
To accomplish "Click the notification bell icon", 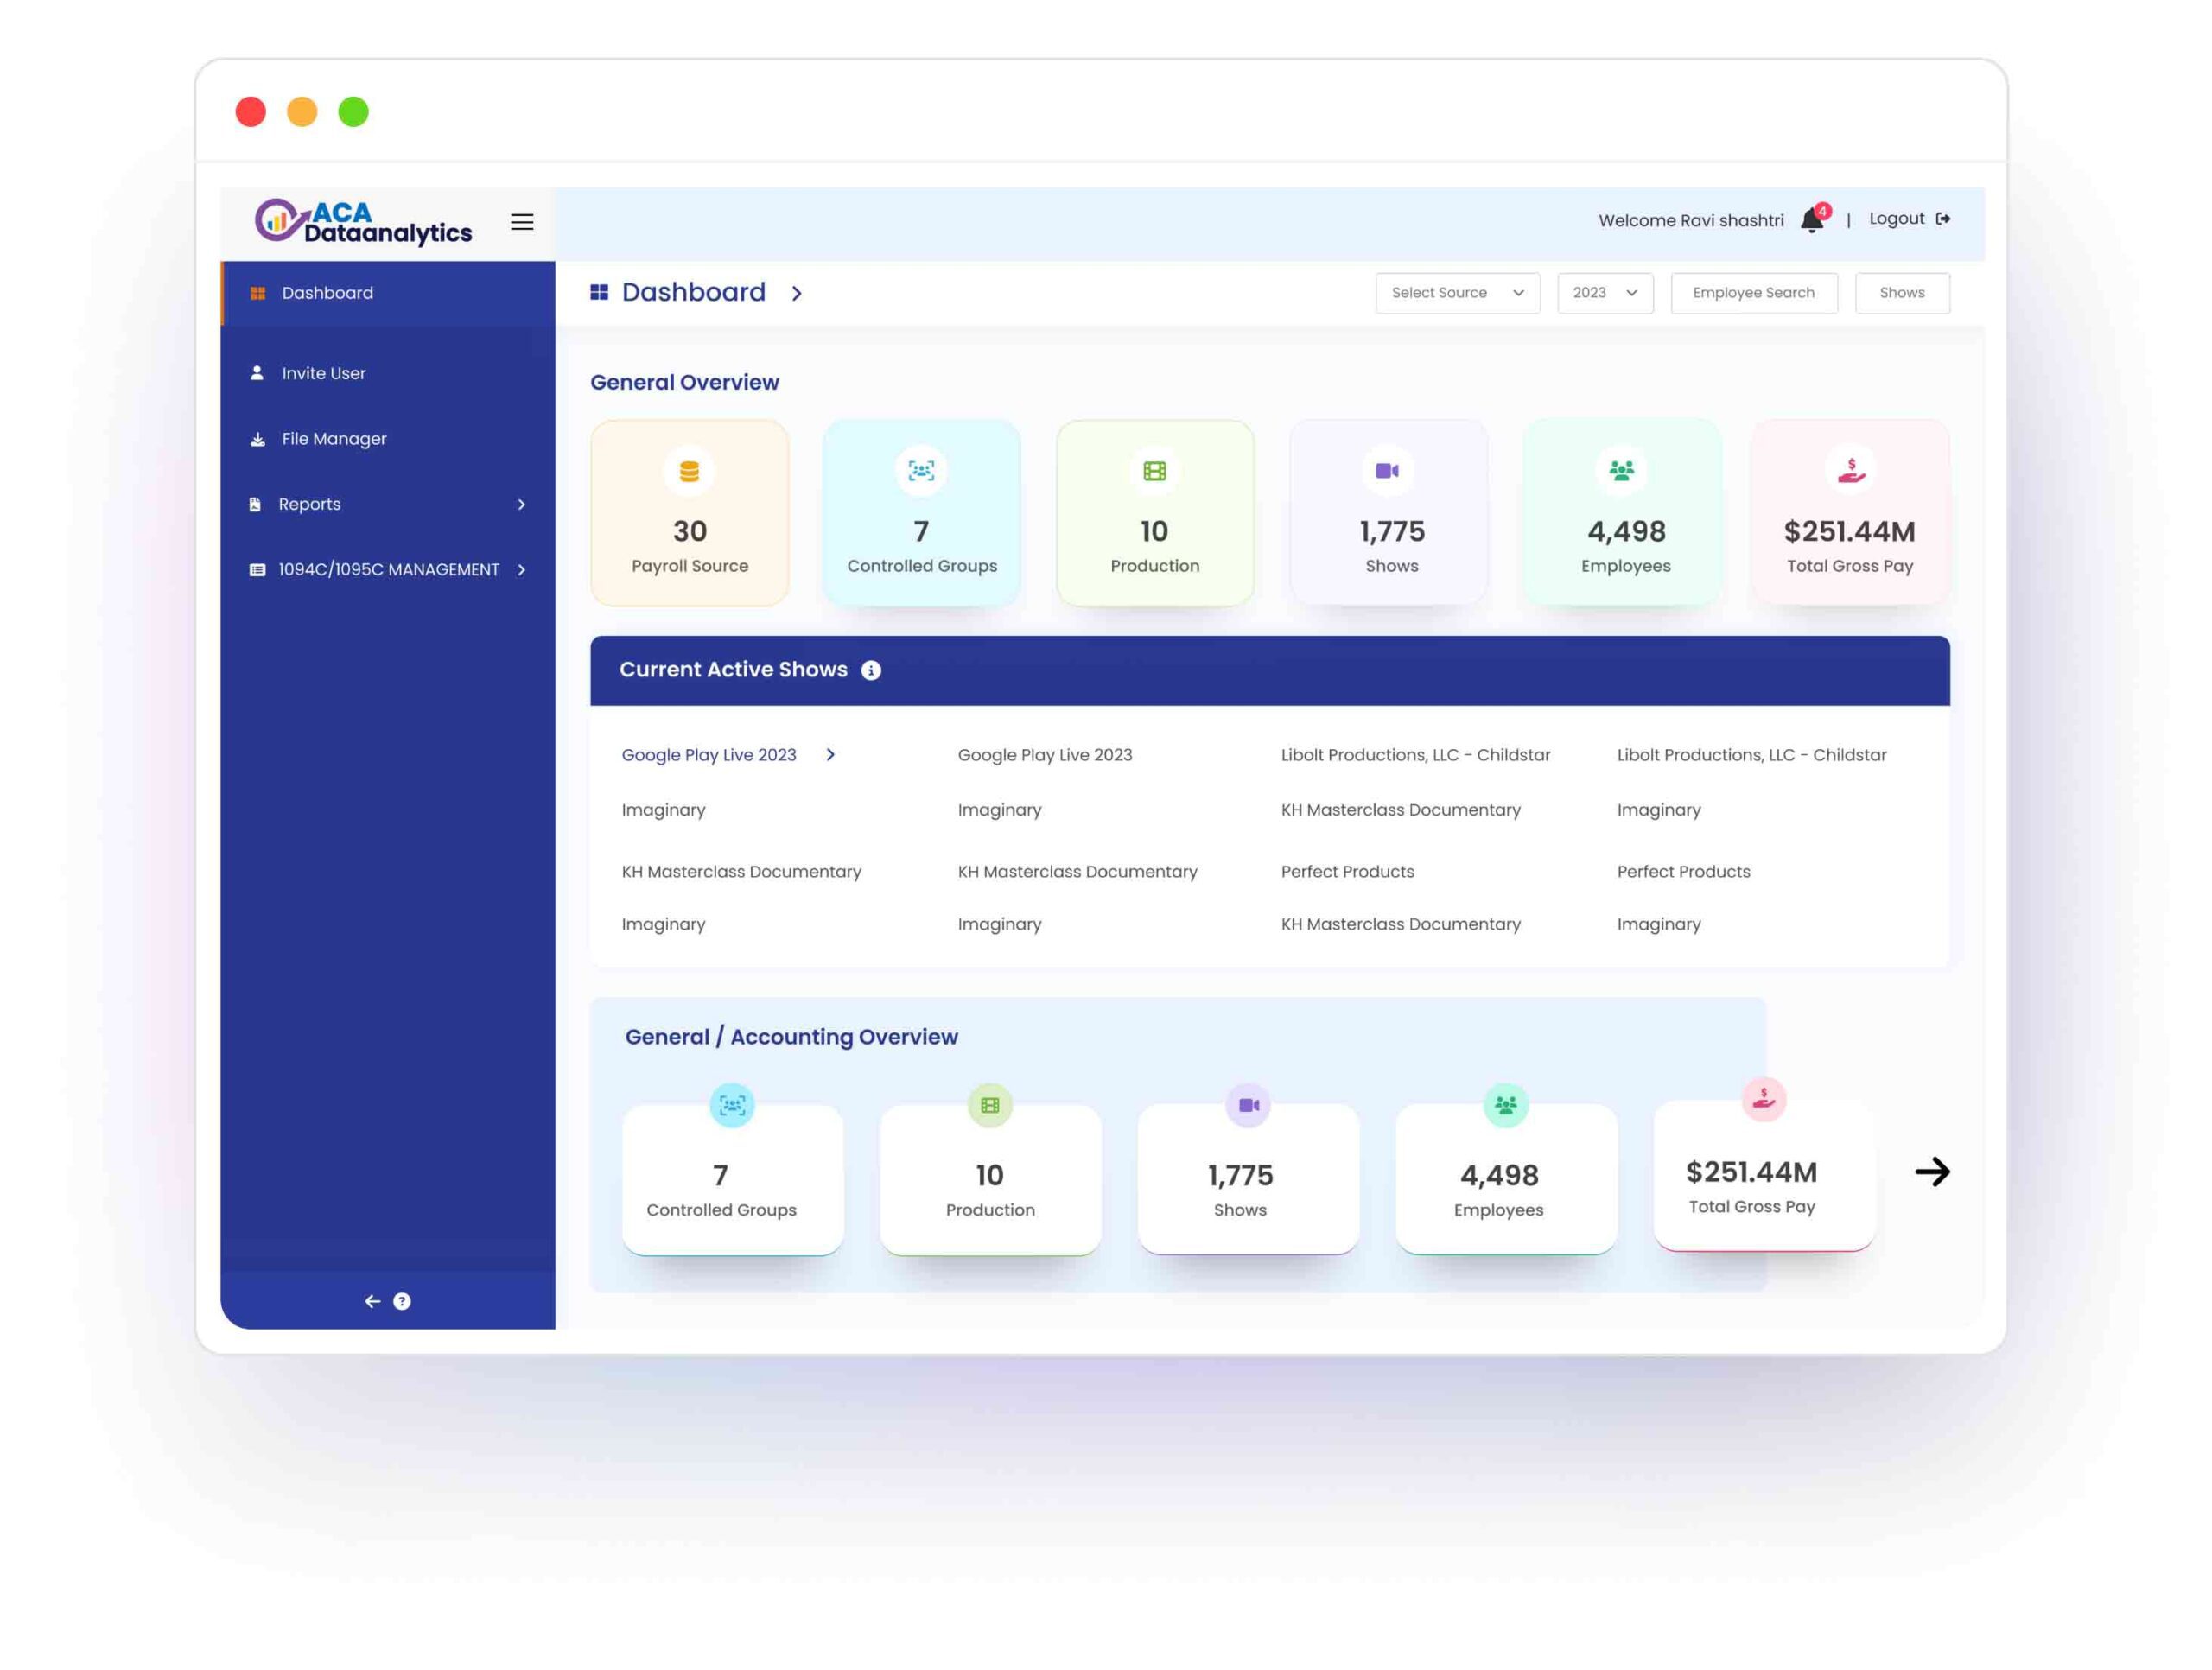I will (1811, 220).
